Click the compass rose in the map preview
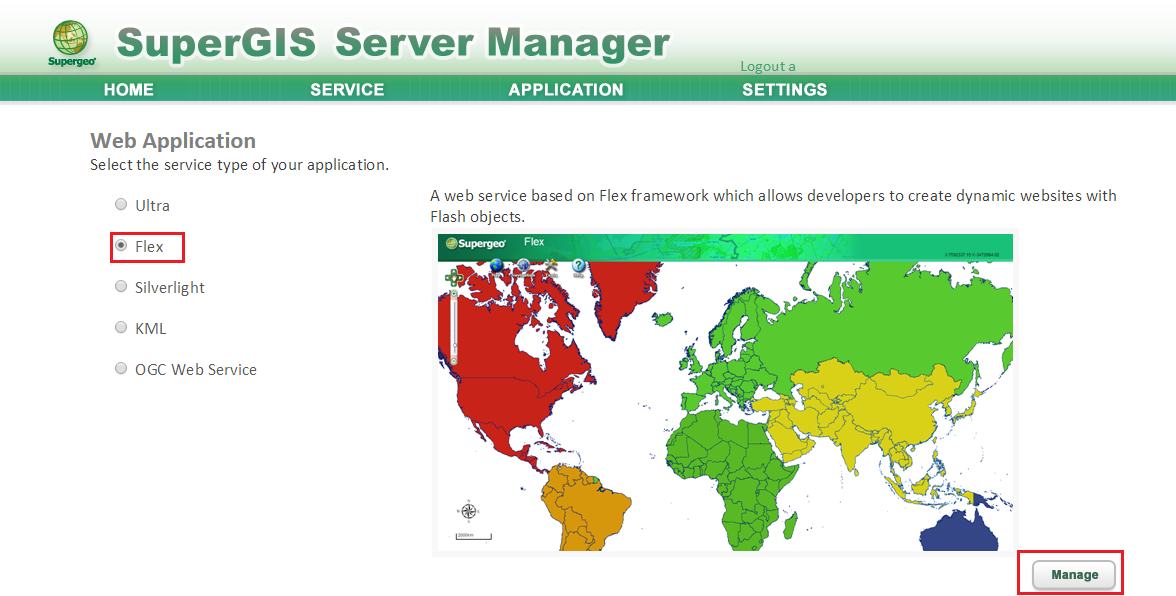The image size is (1176, 596). point(469,511)
